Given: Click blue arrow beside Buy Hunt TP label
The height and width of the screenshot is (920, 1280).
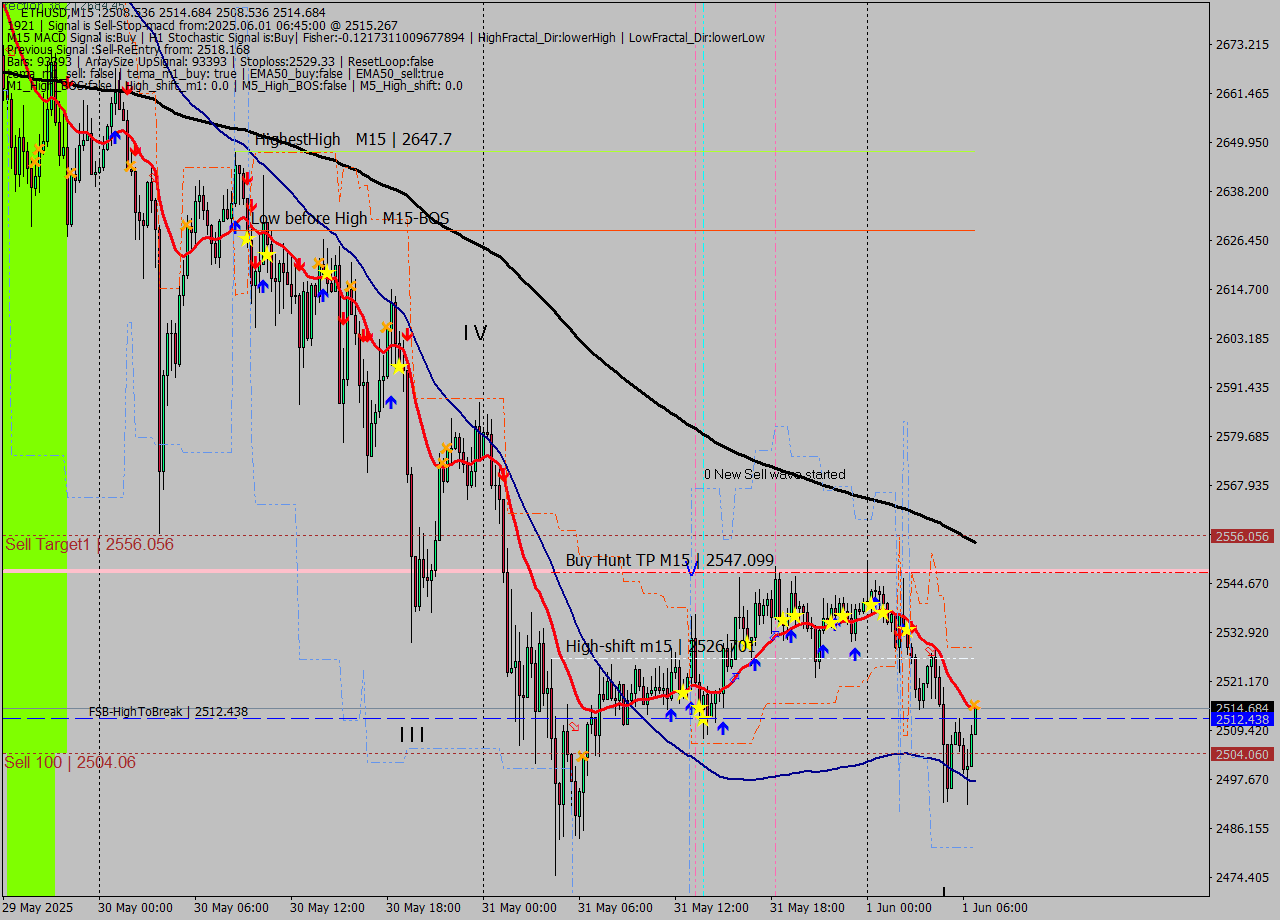Looking at the screenshot, I should click(693, 567).
